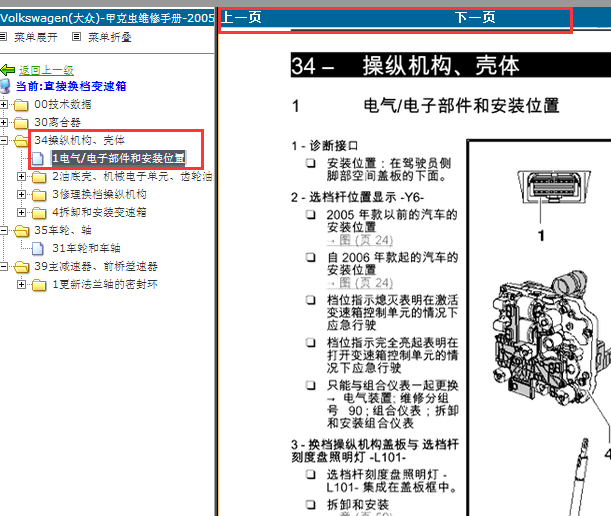Expand the 30离合器 folder node
Screen dimensions: 611x516
4,122
